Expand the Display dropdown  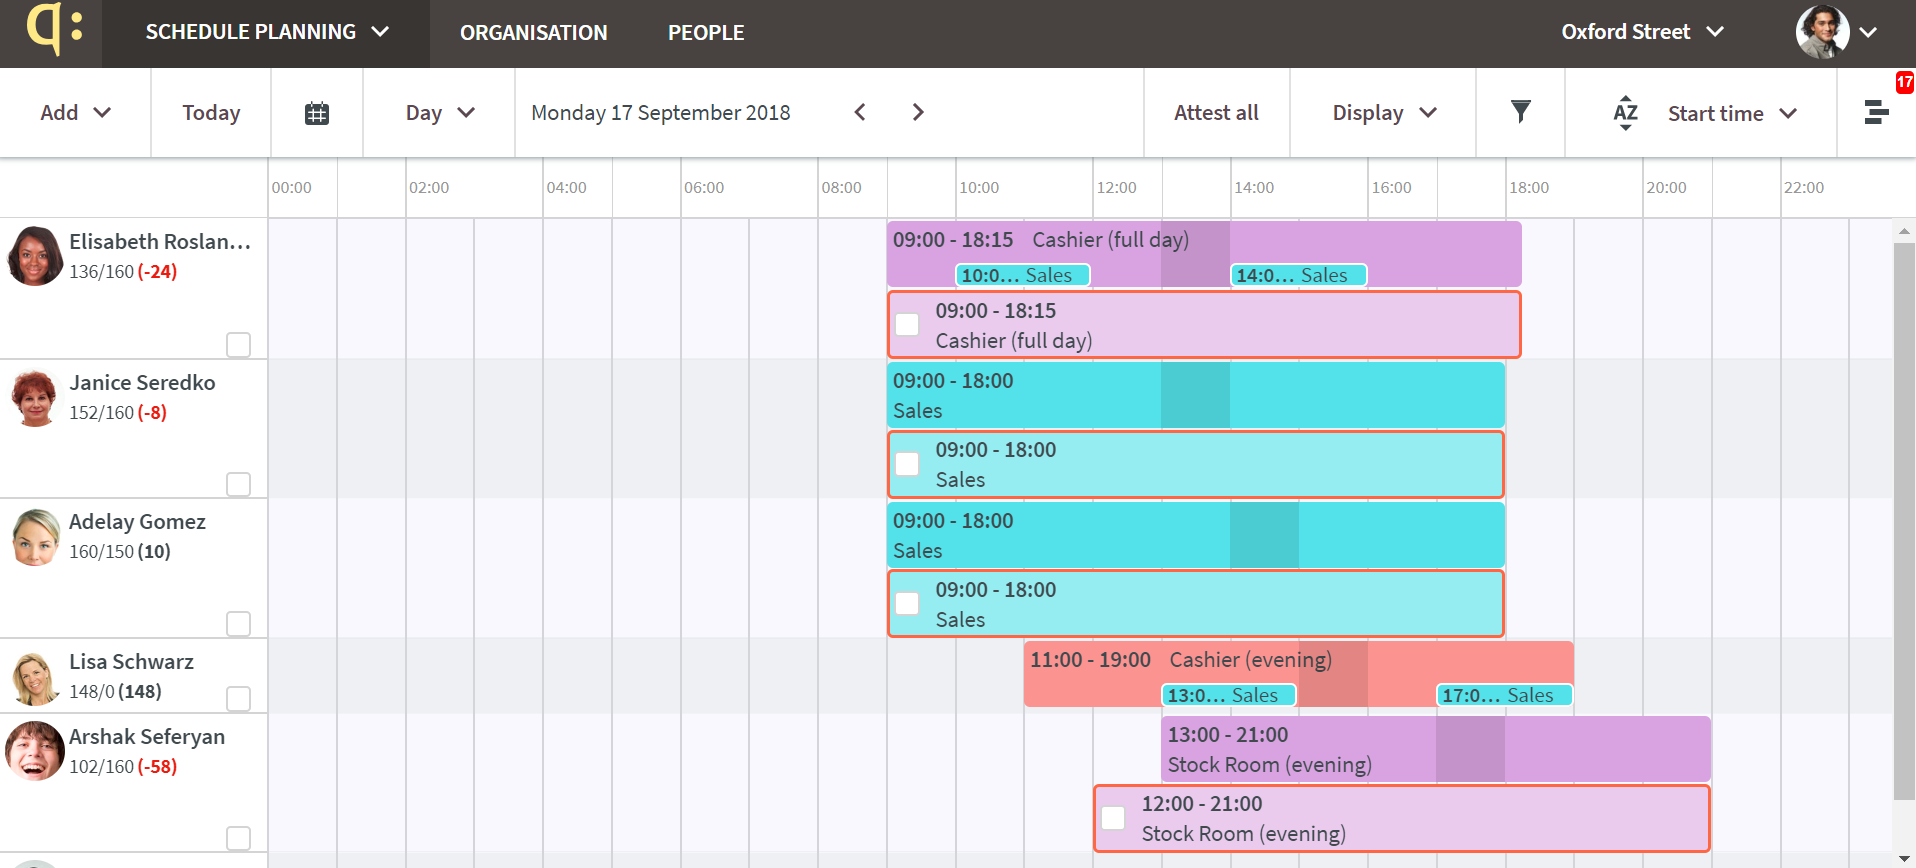tap(1384, 113)
